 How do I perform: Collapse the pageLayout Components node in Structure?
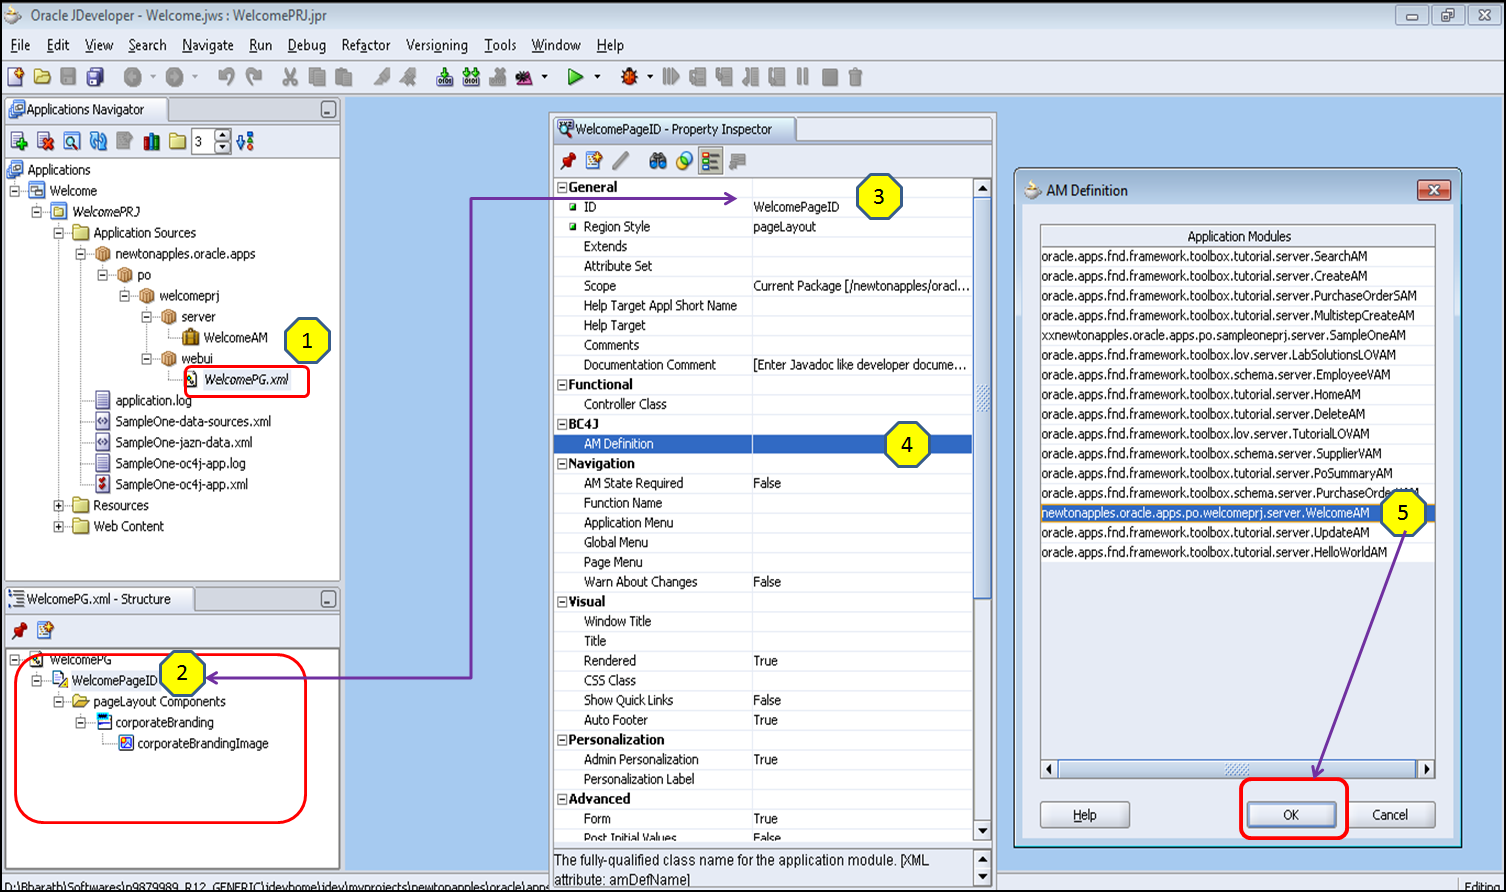coord(58,701)
